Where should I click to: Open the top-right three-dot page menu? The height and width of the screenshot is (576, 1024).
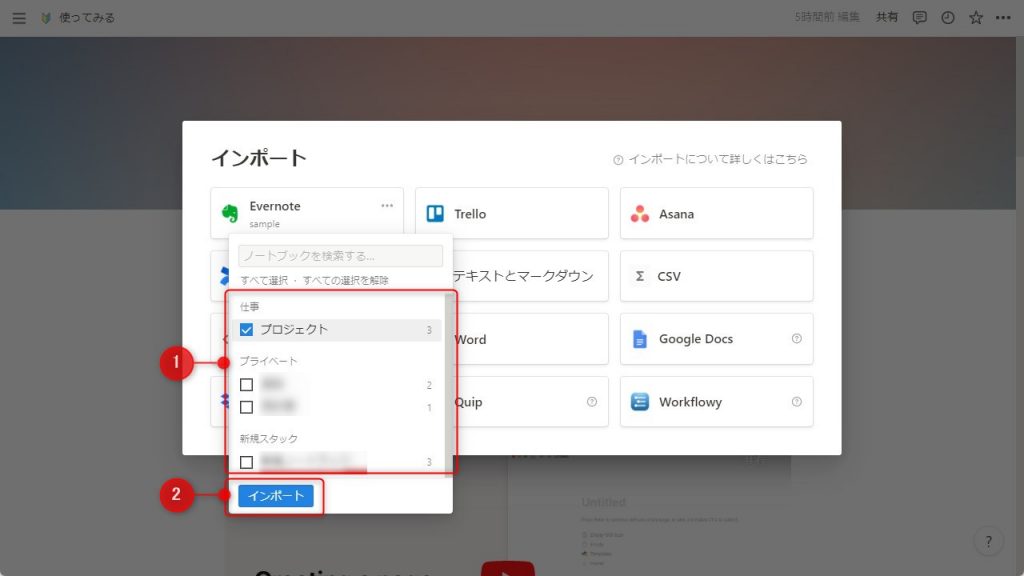(1003, 18)
